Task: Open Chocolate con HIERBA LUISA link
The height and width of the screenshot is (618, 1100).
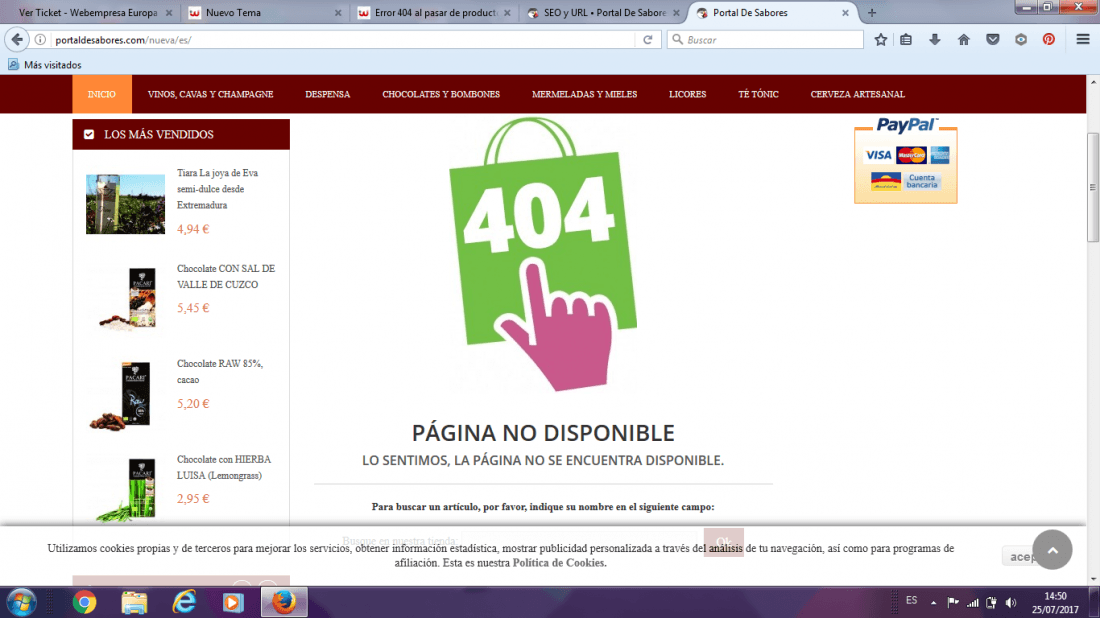Action: point(224,467)
